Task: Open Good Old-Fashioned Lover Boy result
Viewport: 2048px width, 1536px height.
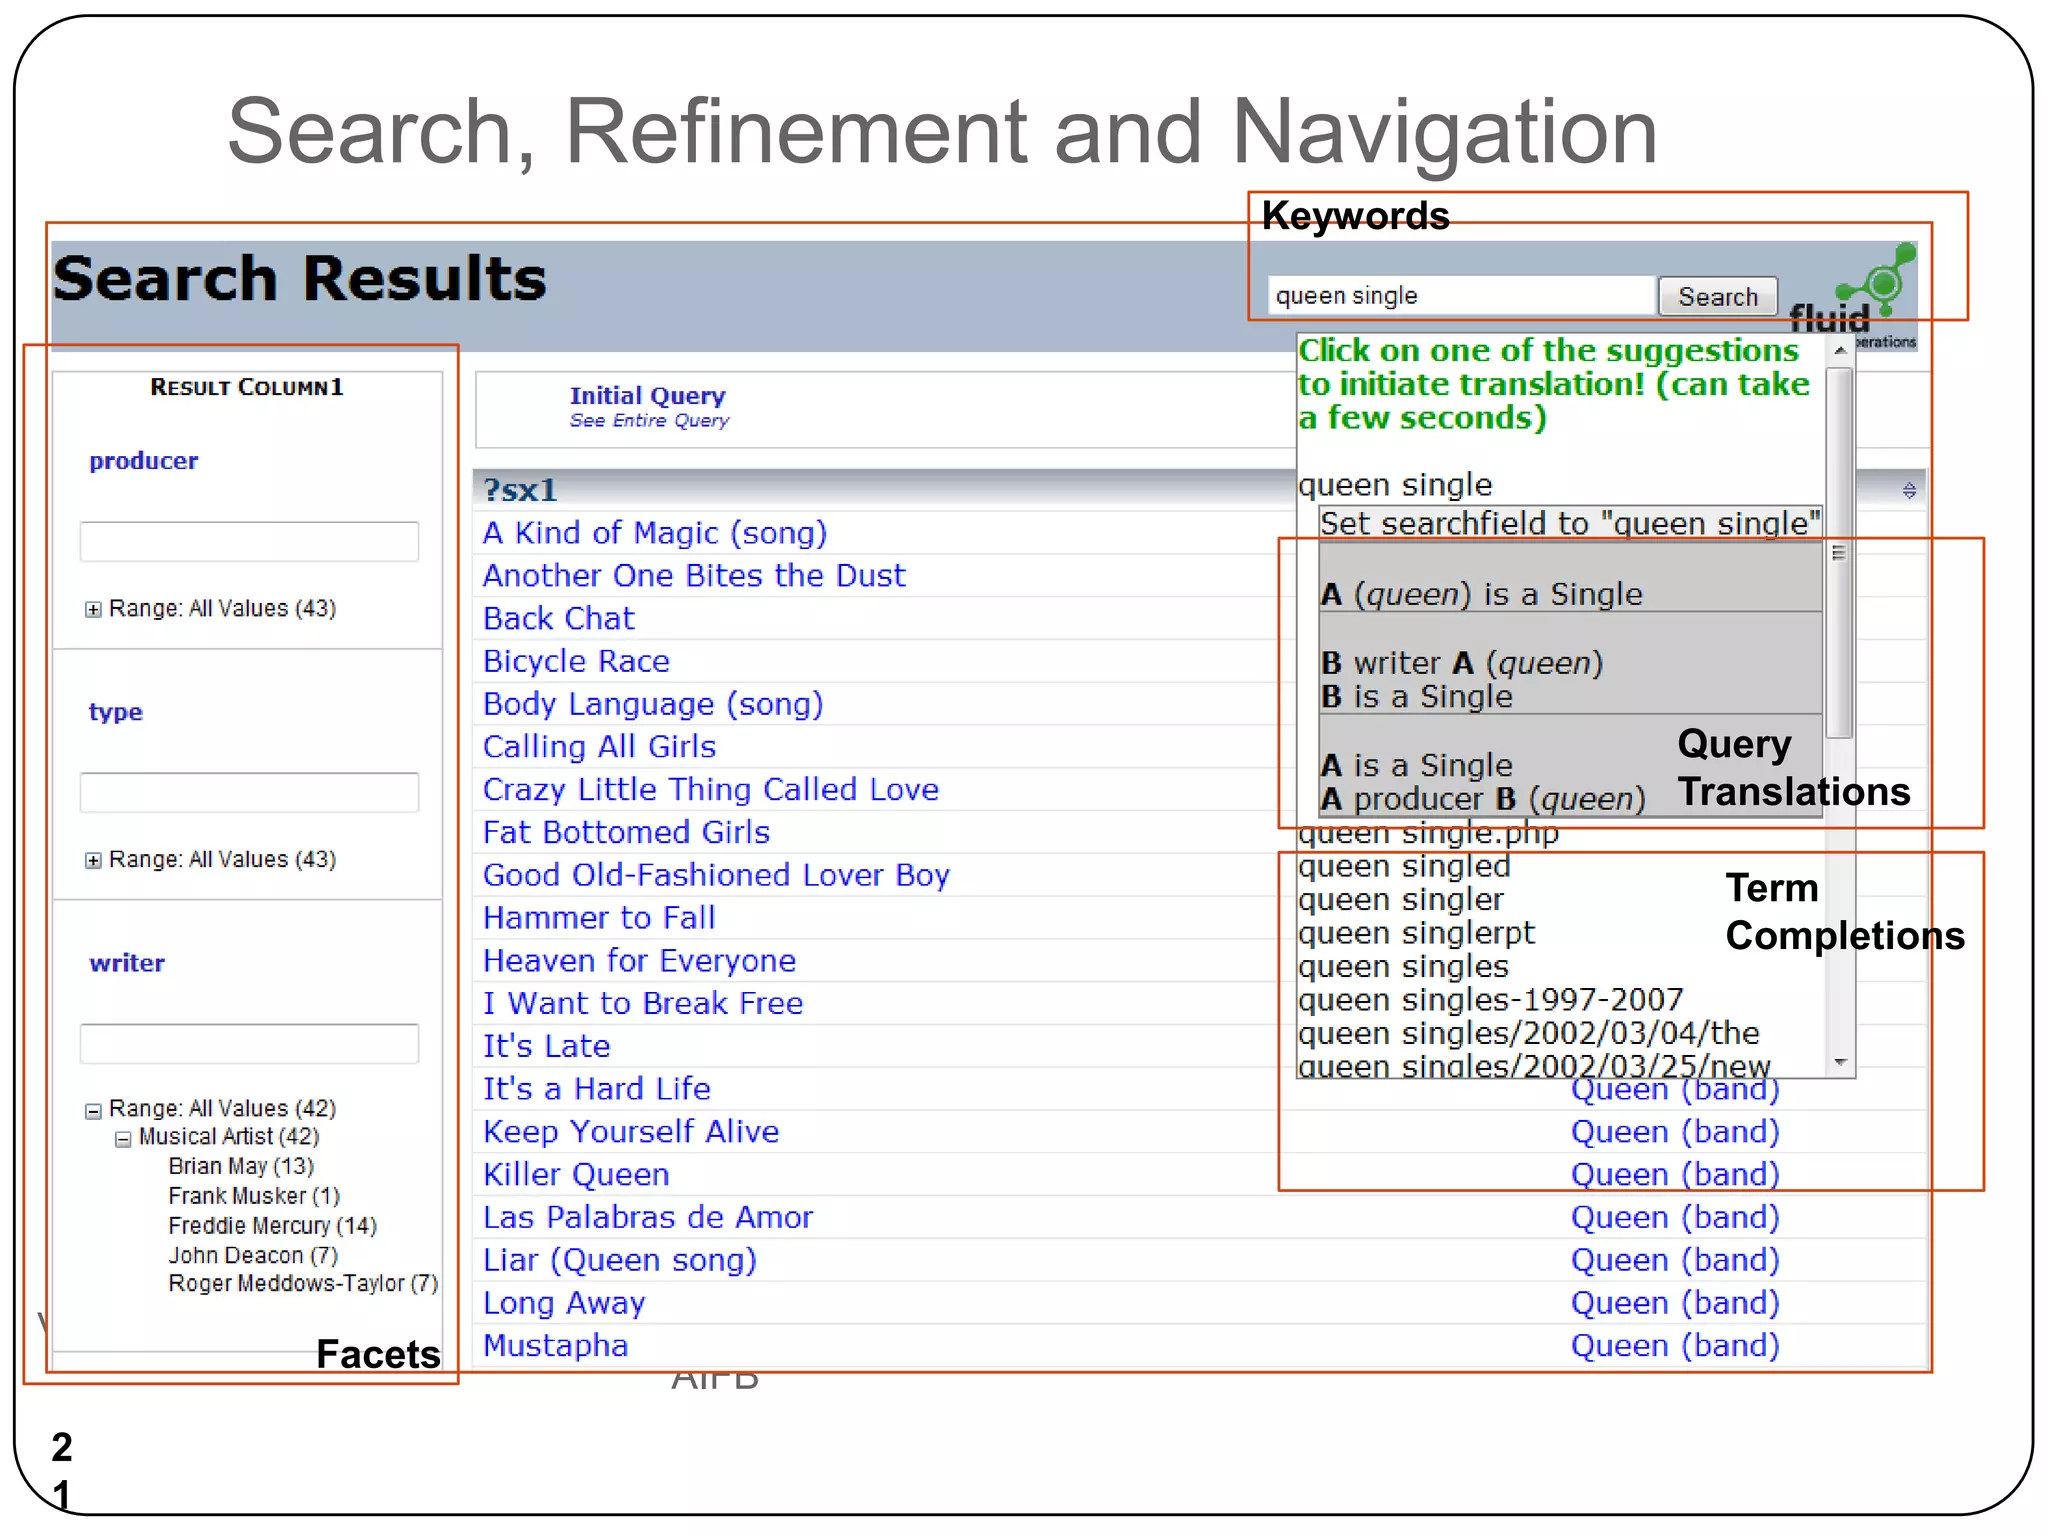Action: (x=716, y=876)
